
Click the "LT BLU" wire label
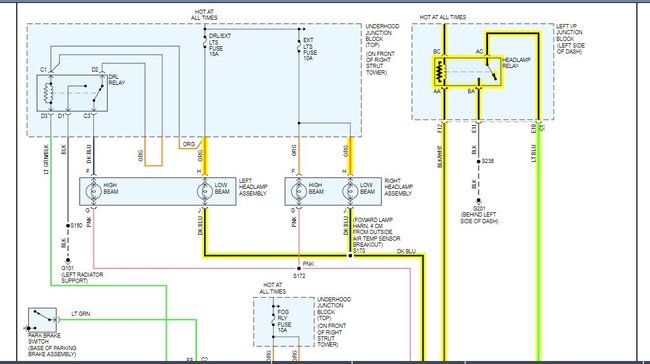point(534,153)
